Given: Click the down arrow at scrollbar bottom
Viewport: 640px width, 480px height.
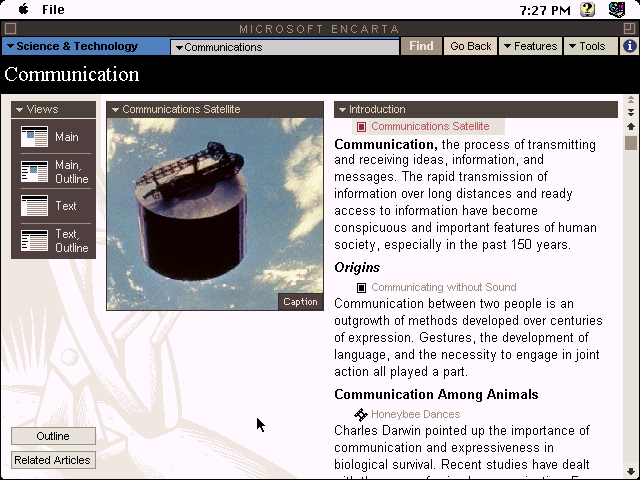Looking at the screenshot, I should click(631, 473).
